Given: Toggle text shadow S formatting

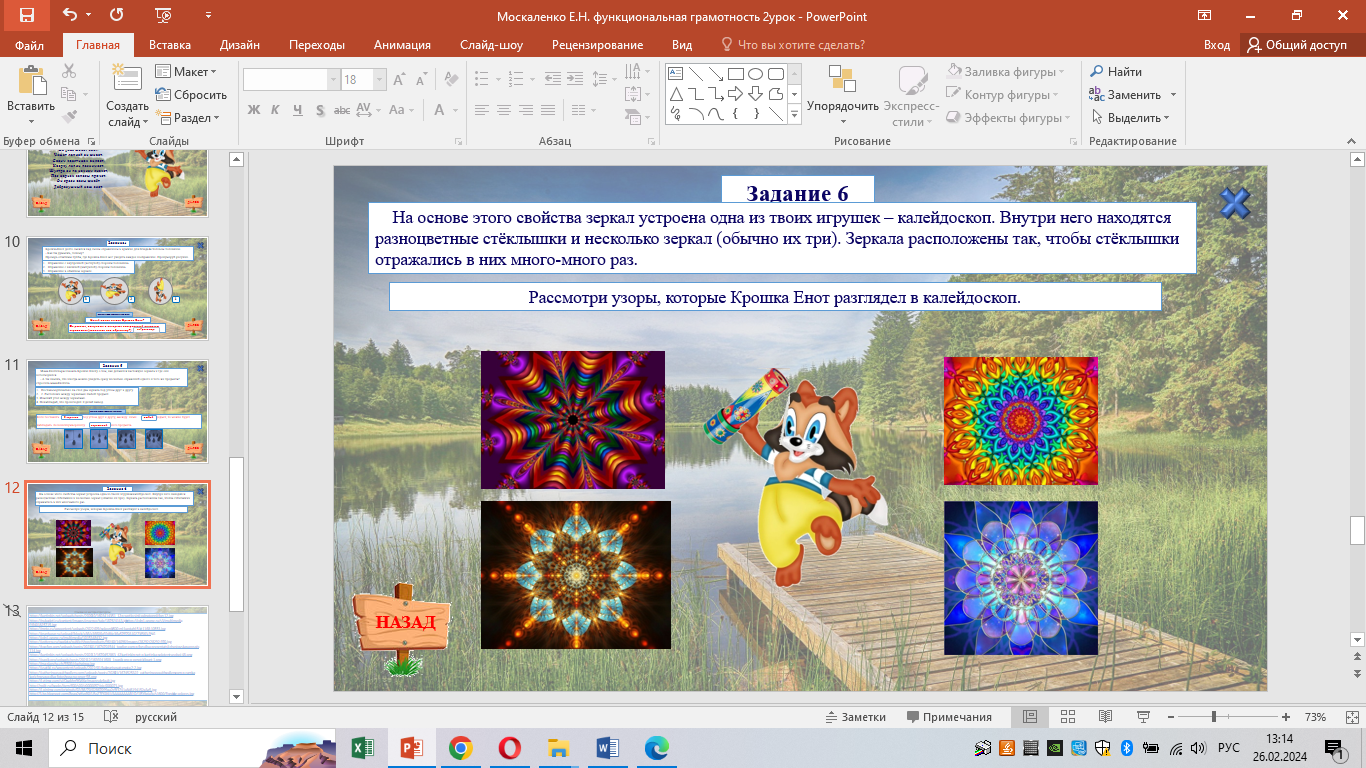Looking at the screenshot, I should (x=322, y=110).
